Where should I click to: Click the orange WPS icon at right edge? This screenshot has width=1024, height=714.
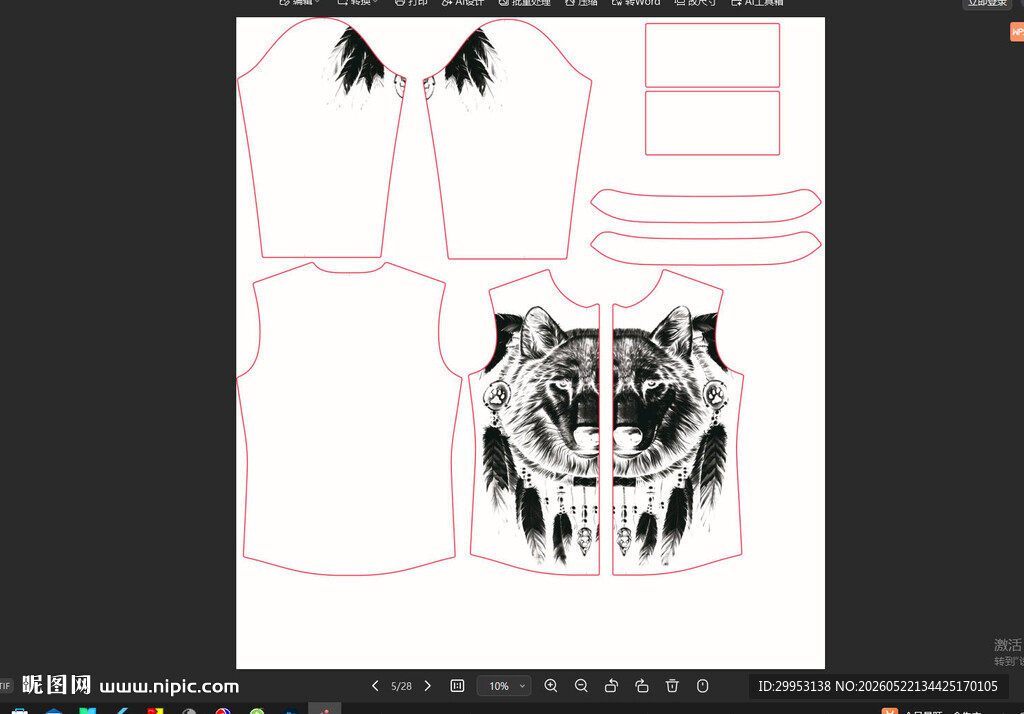pos(1017,31)
